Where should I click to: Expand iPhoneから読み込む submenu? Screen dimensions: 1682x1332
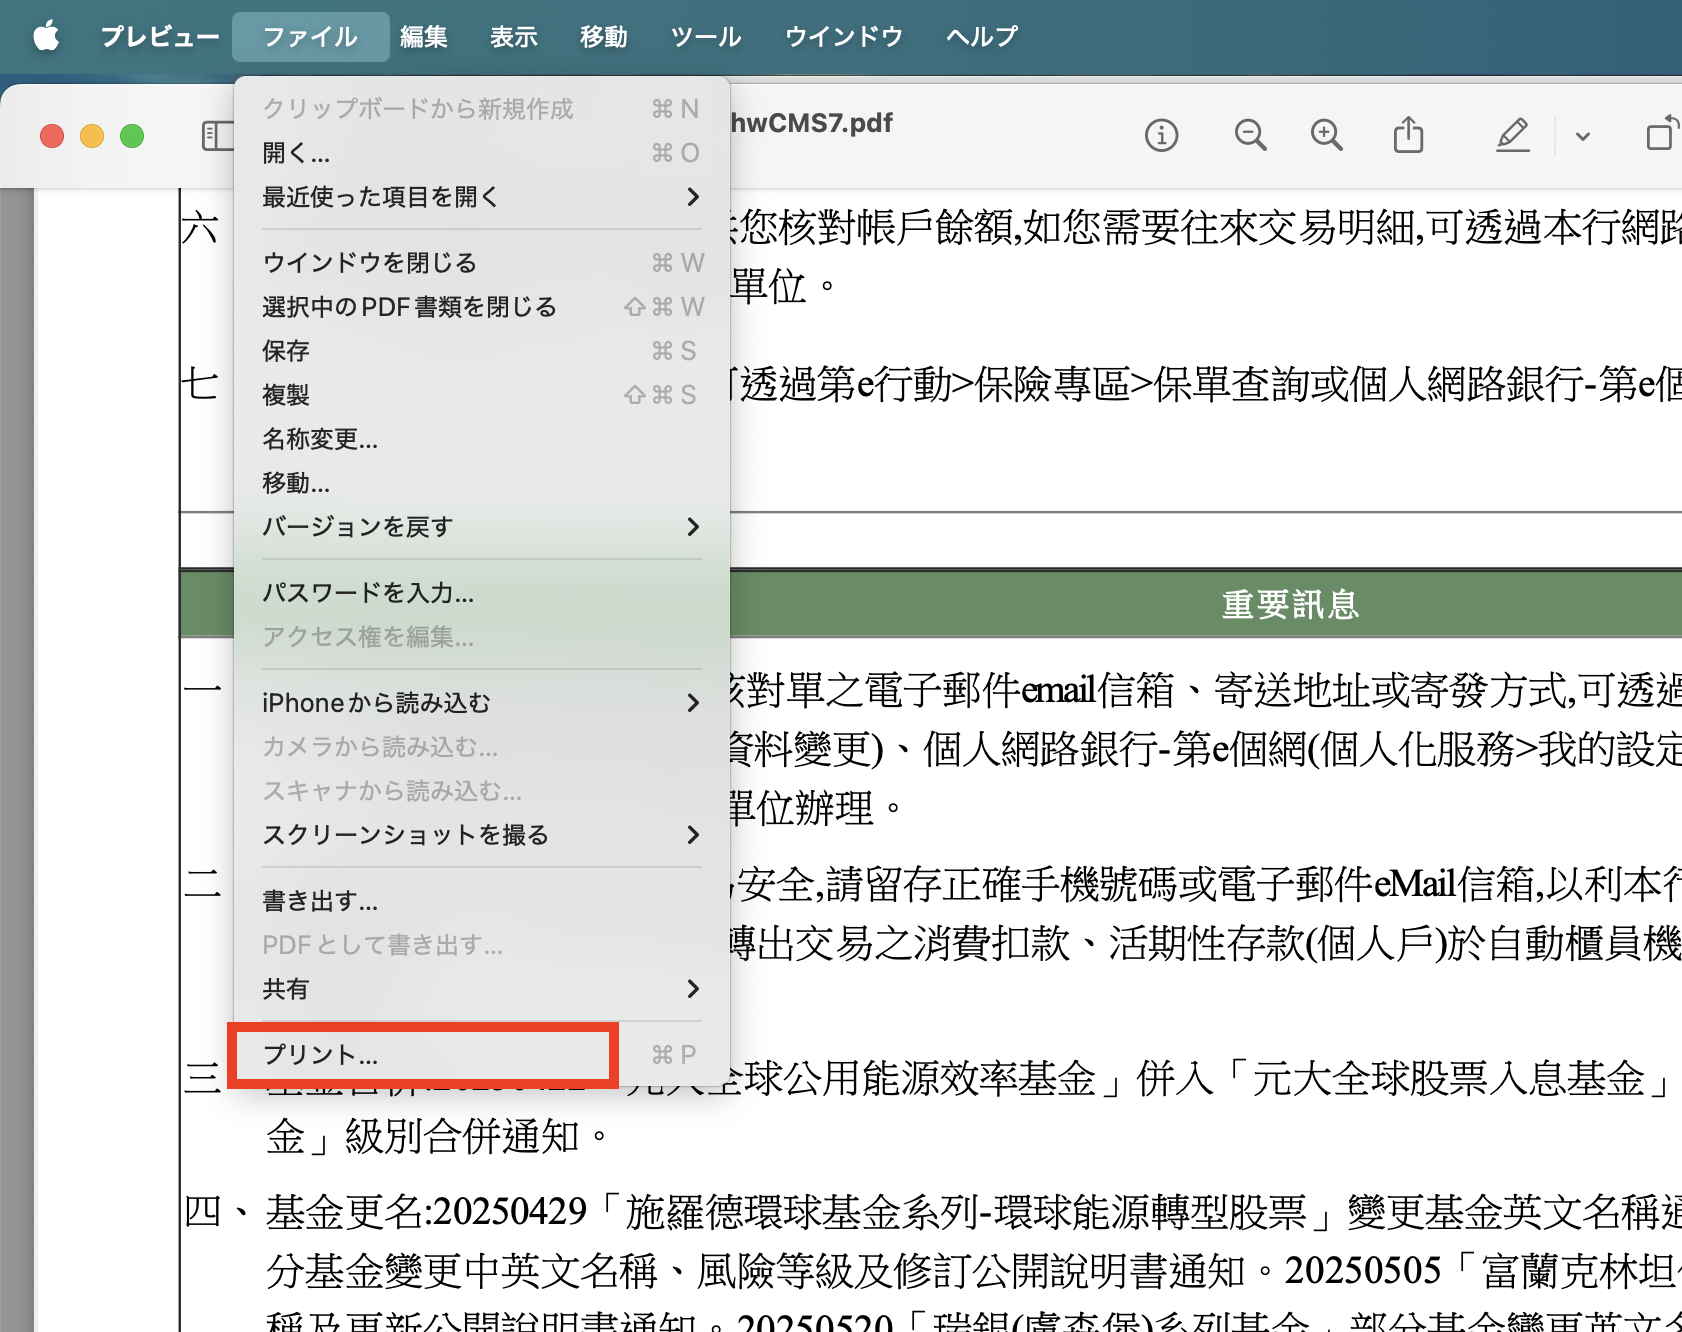tap(482, 703)
